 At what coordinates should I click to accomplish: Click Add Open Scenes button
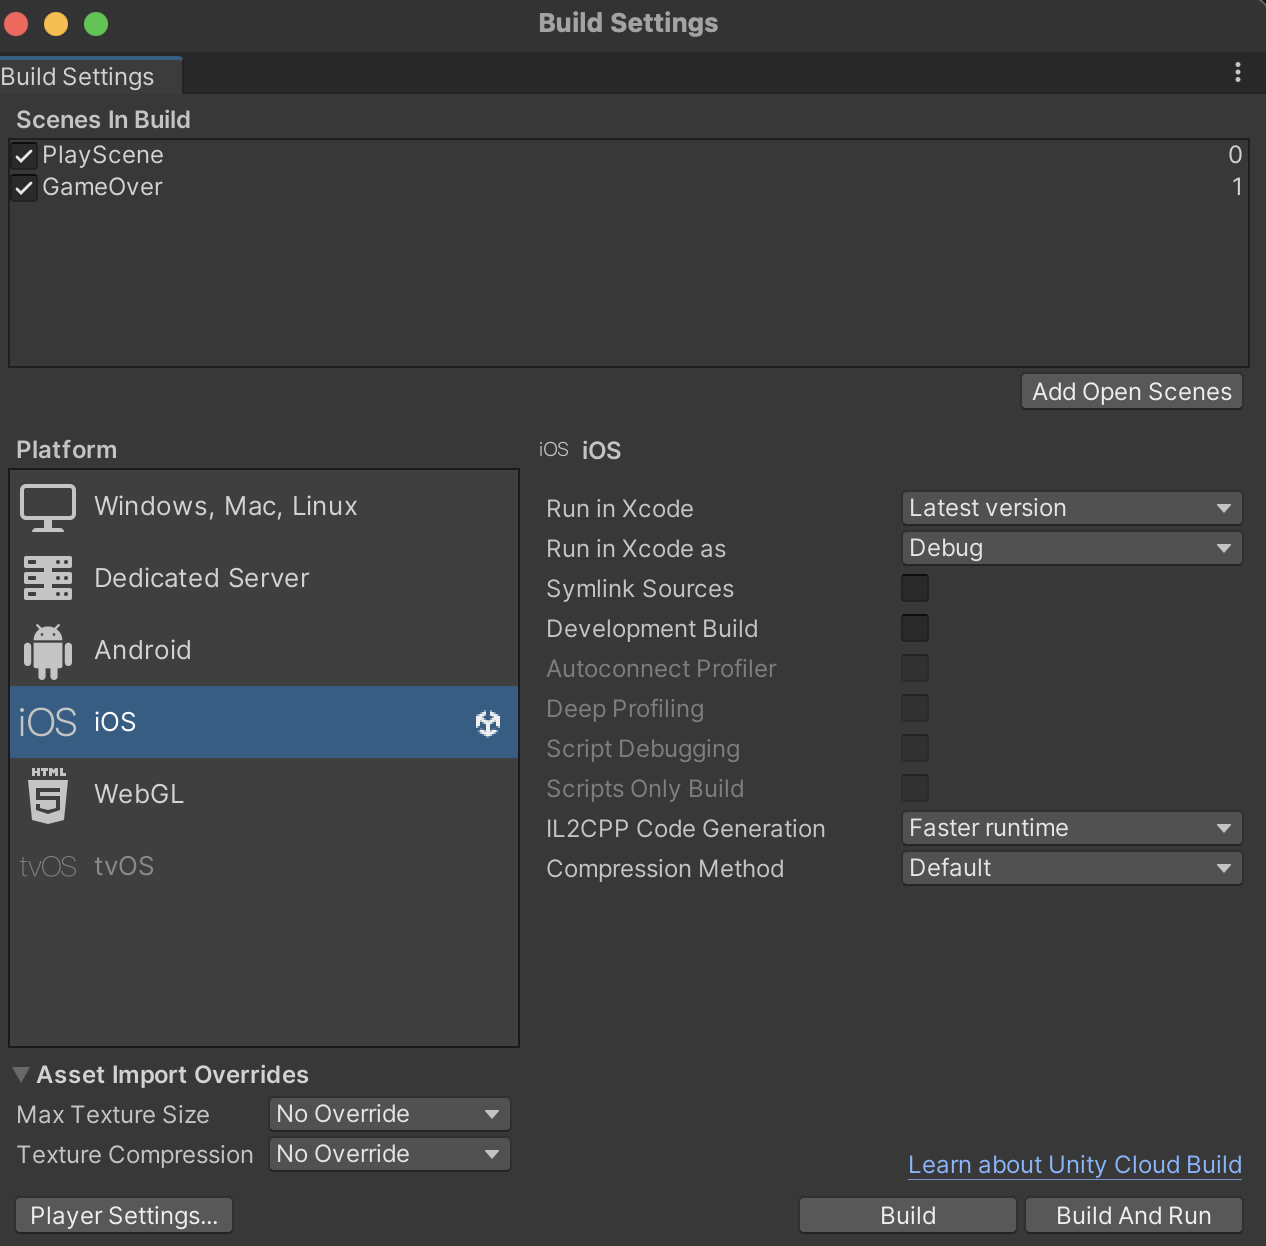tap(1132, 392)
